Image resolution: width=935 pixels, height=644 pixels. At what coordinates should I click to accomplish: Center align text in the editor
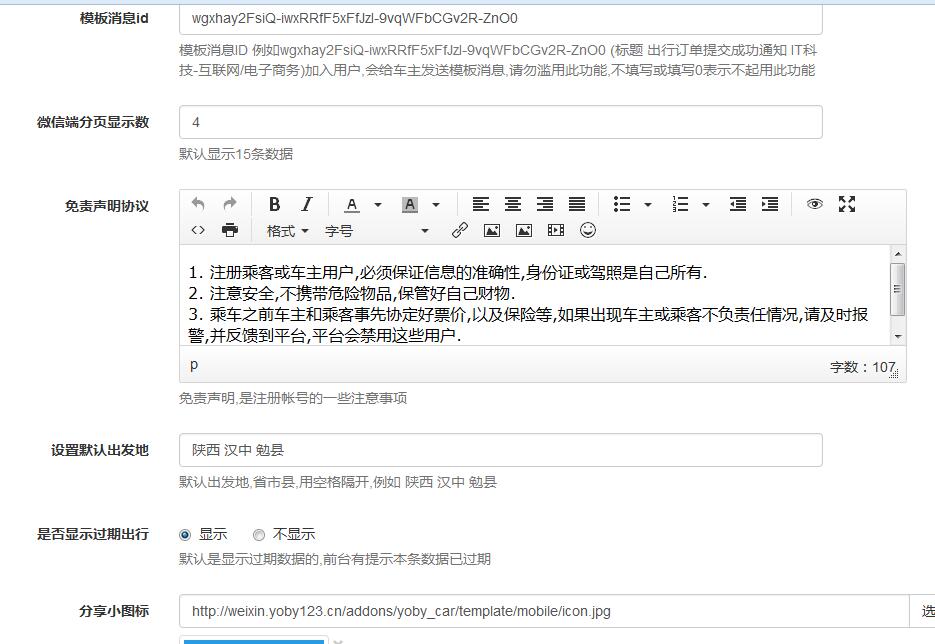tap(513, 205)
